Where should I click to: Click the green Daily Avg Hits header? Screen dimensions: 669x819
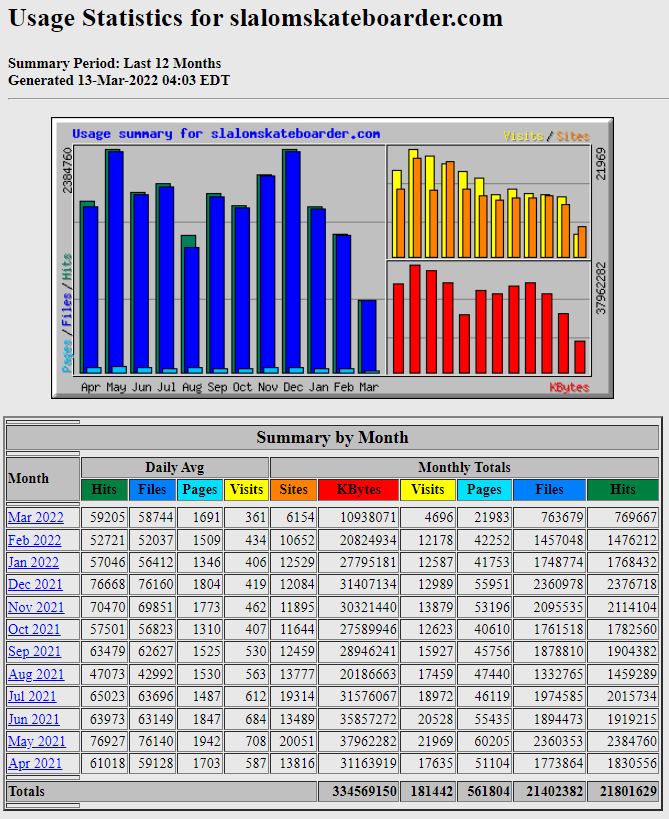(104, 489)
